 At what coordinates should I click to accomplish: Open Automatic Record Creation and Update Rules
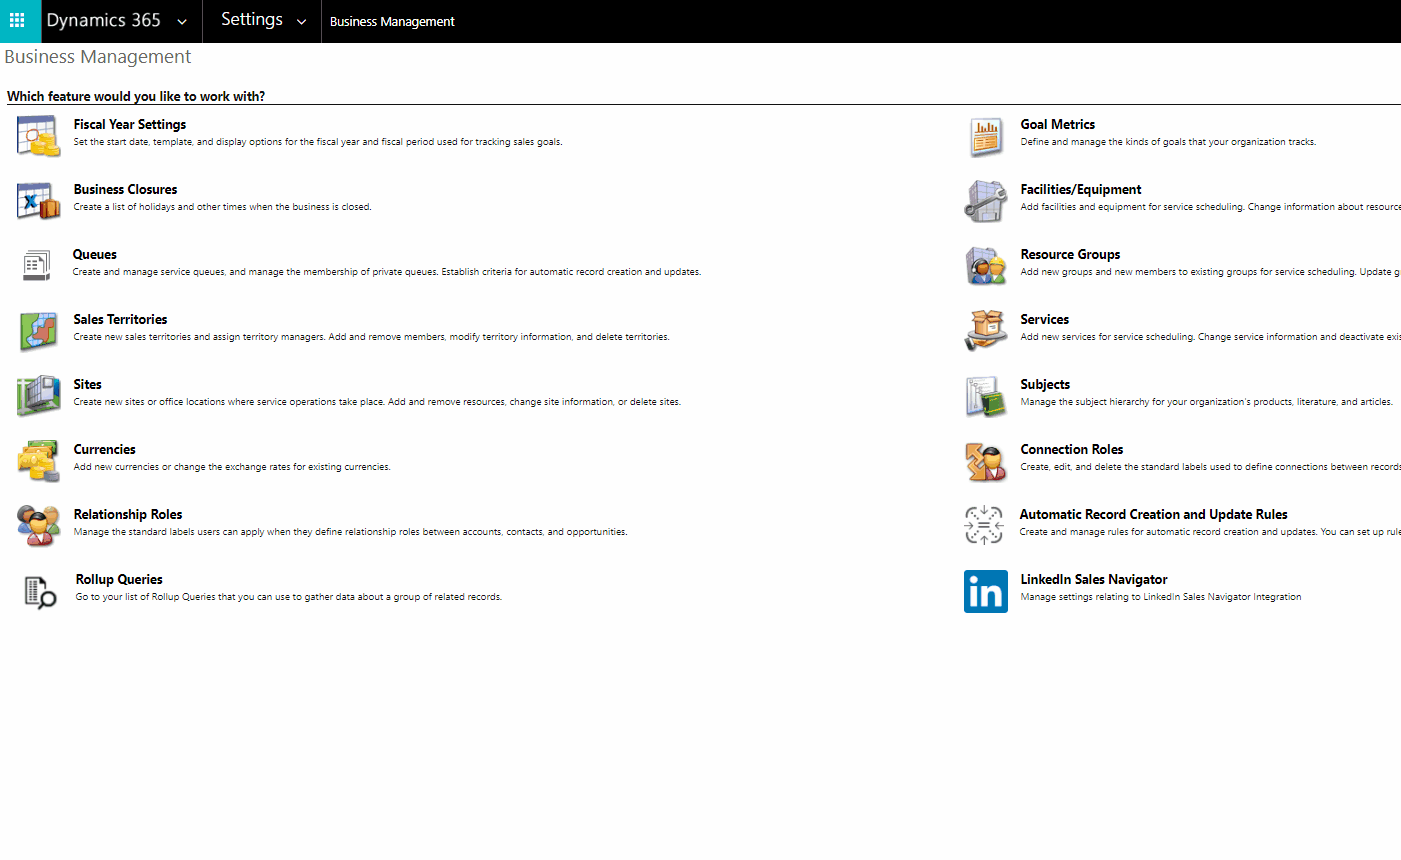tap(1153, 514)
